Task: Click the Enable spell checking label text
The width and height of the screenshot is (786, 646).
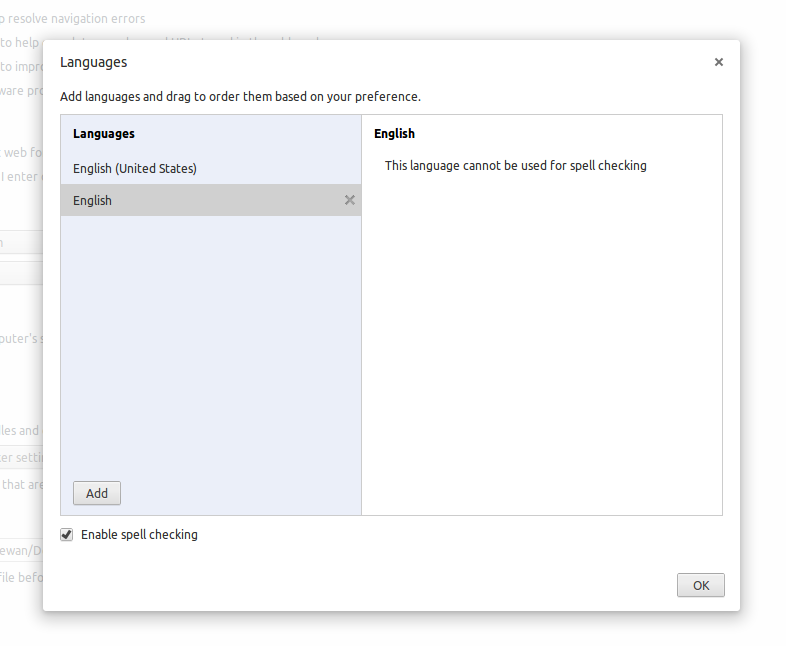Action: [139, 535]
